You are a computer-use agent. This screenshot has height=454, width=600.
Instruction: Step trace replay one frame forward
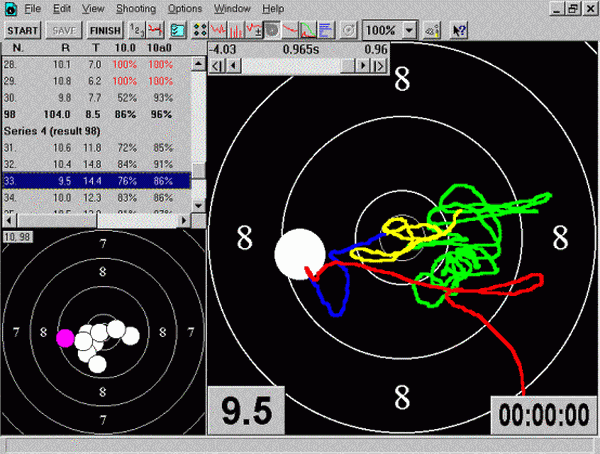click(x=362, y=66)
